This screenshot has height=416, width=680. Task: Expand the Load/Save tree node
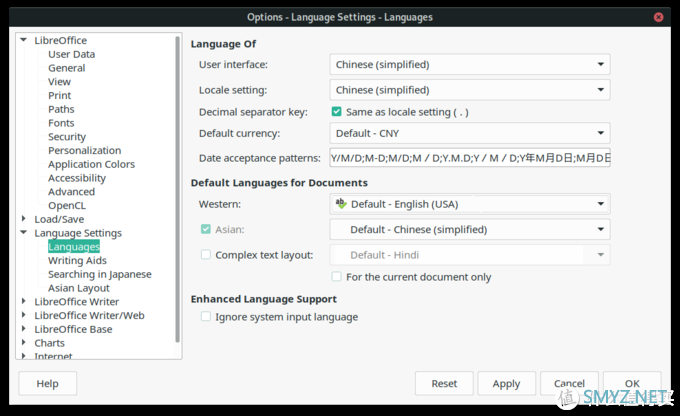(23, 219)
